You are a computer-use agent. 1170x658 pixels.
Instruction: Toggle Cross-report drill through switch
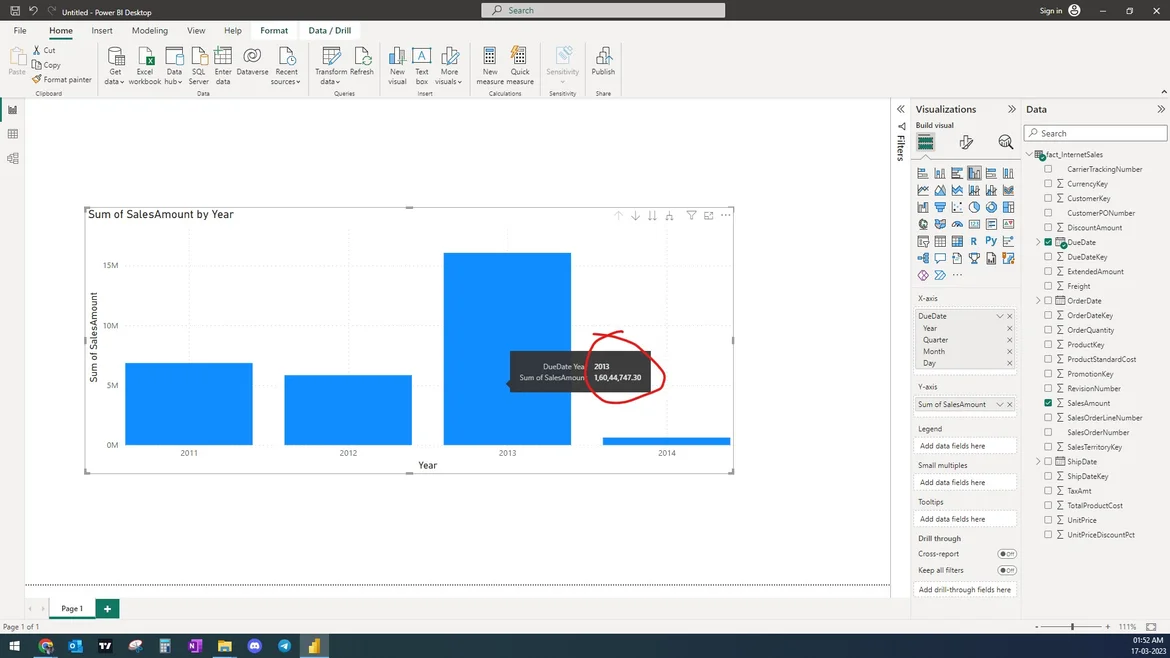(1006, 554)
